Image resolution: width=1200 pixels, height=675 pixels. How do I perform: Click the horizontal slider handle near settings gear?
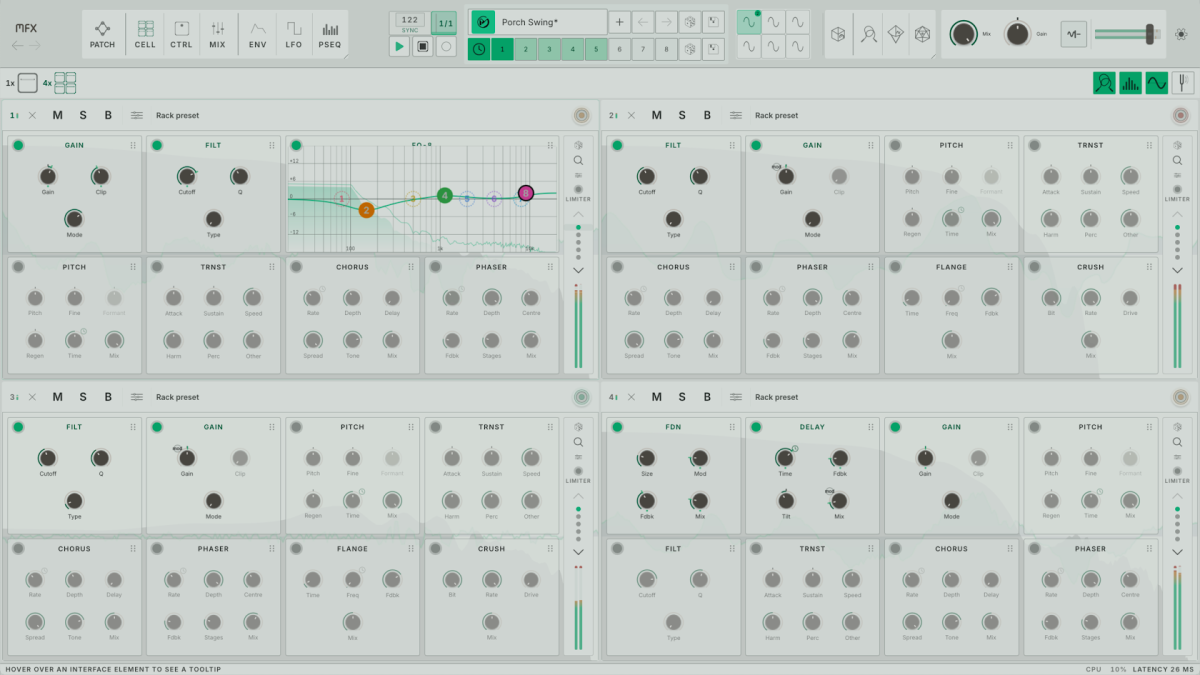tap(1149, 33)
